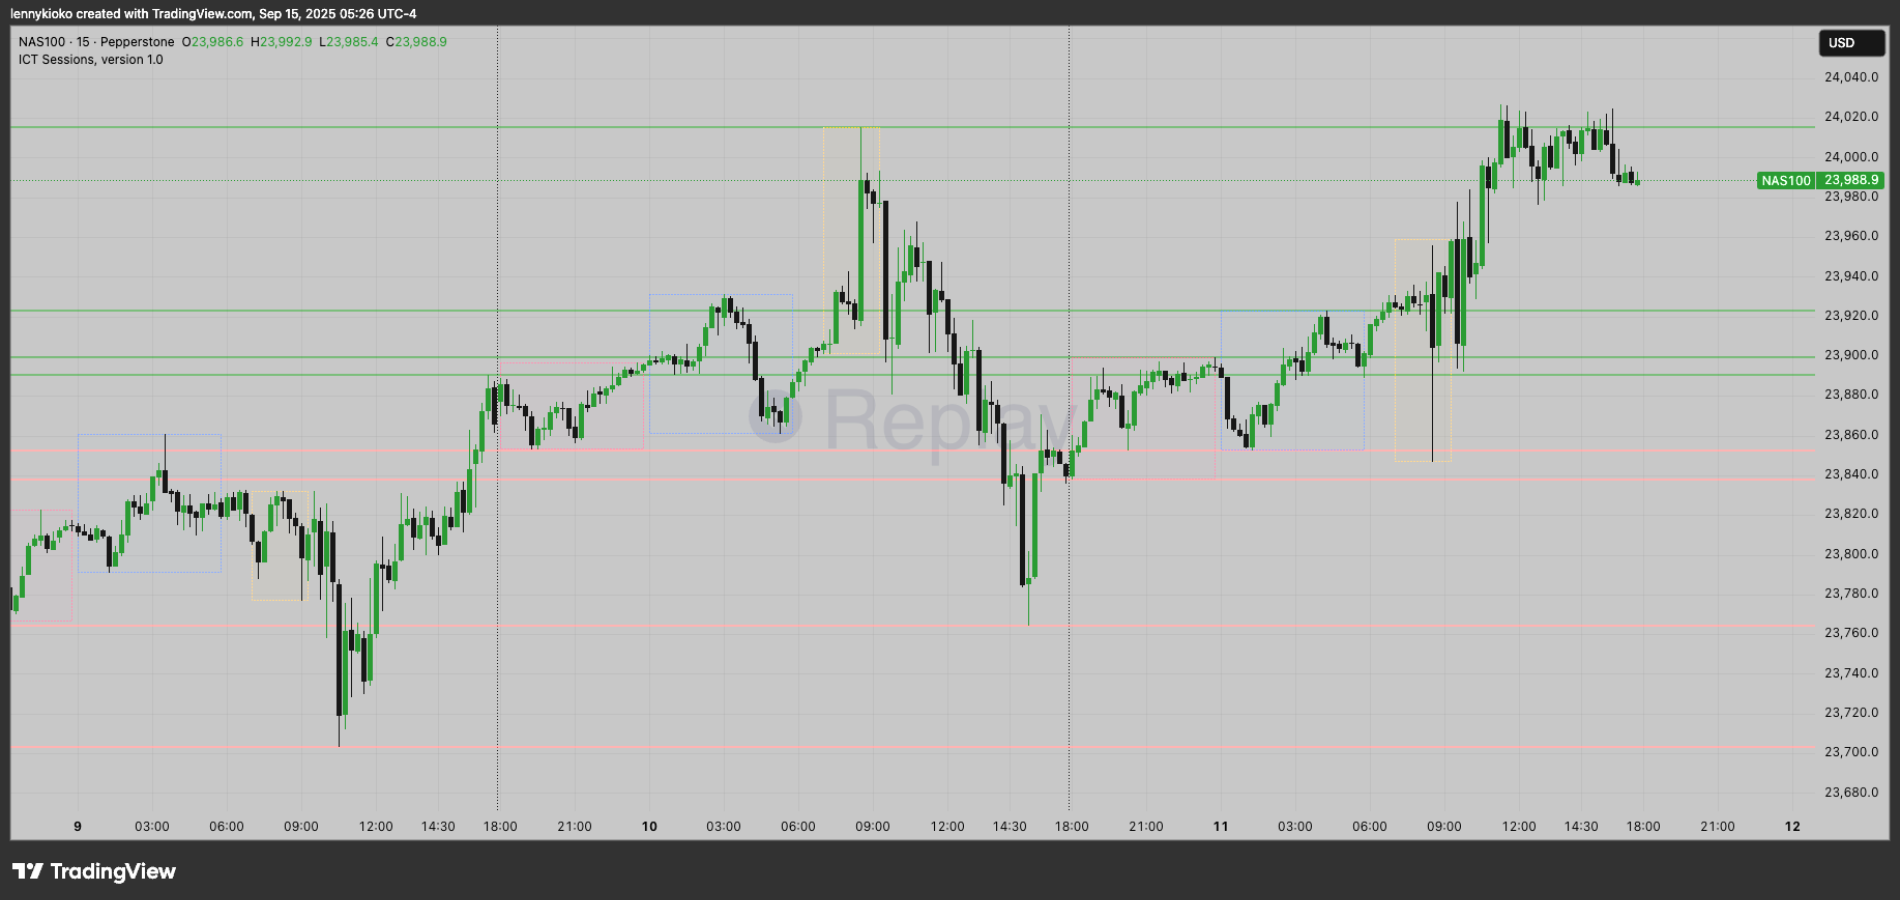Select date label 12 on time axis

click(1792, 827)
